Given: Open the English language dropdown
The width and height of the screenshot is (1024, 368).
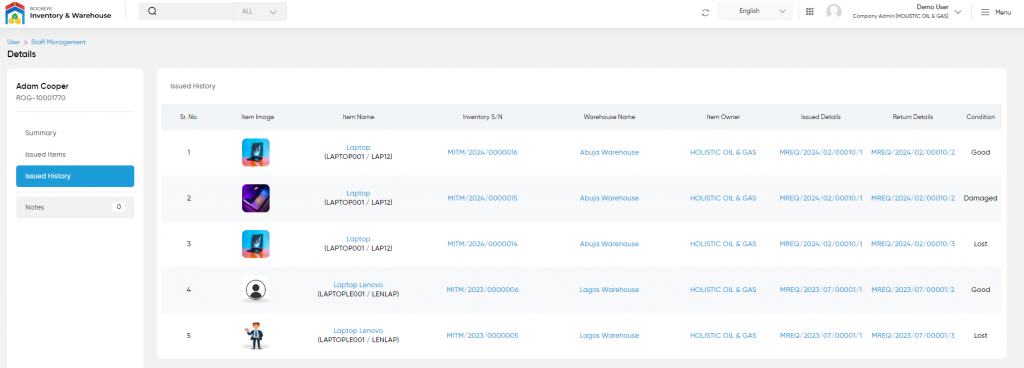Looking at the screenshot, I should click(x=756, y=11).
